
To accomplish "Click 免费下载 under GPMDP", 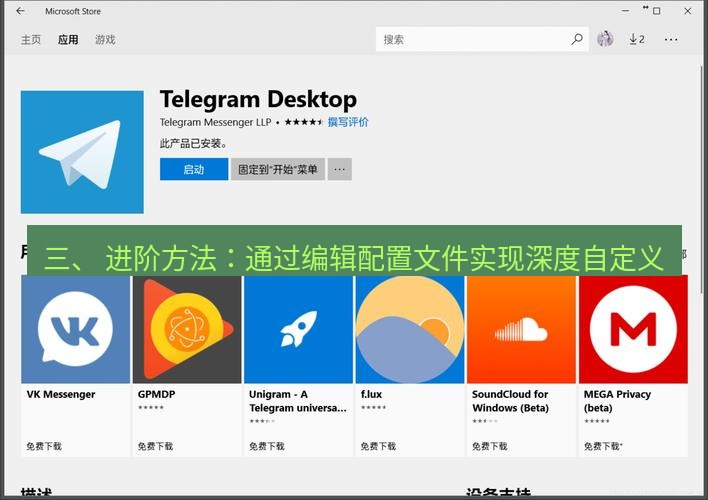I will (x=155, y=446).
